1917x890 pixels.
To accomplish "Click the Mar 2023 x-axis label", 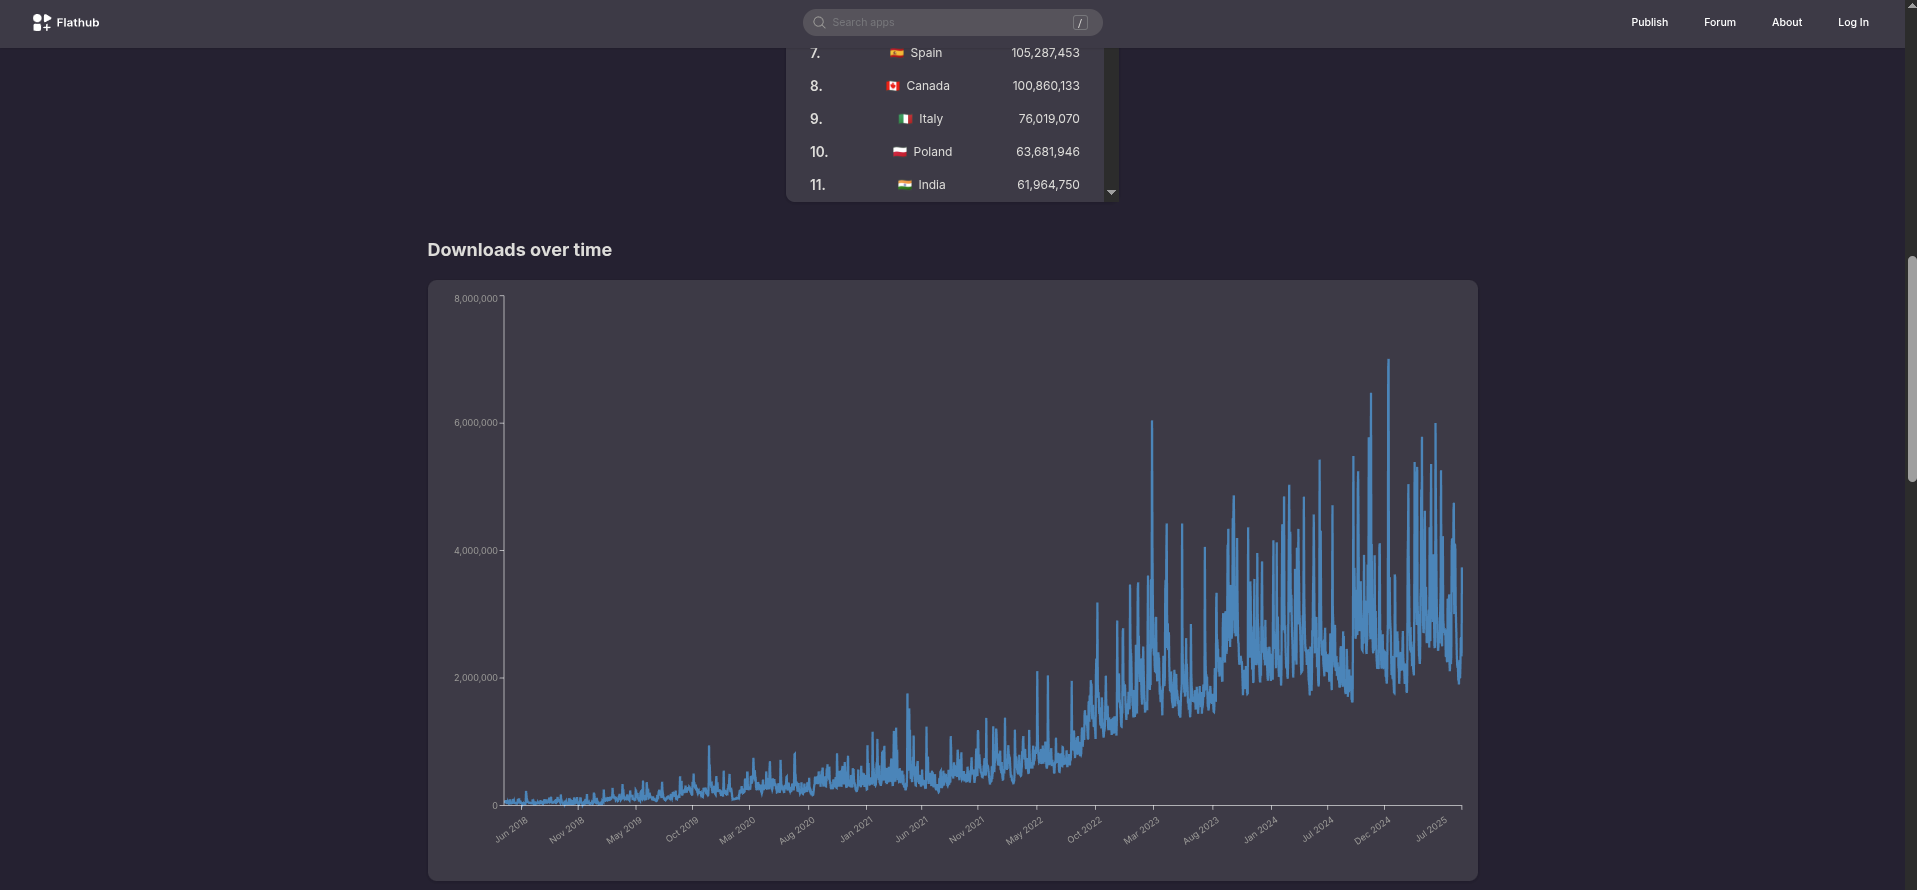I will 1141,830.
